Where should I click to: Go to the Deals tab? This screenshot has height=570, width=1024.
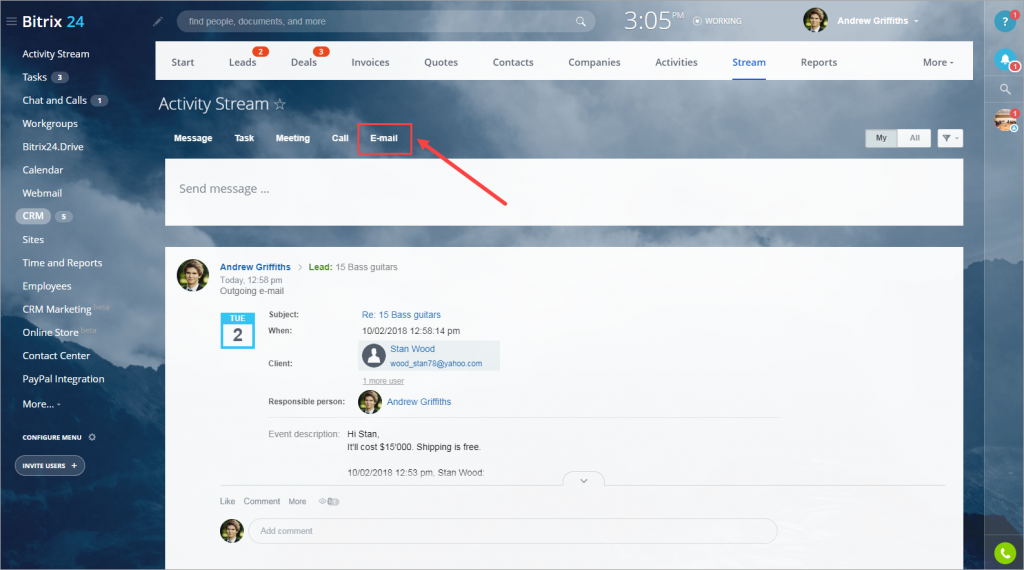(x=304, y=63)
